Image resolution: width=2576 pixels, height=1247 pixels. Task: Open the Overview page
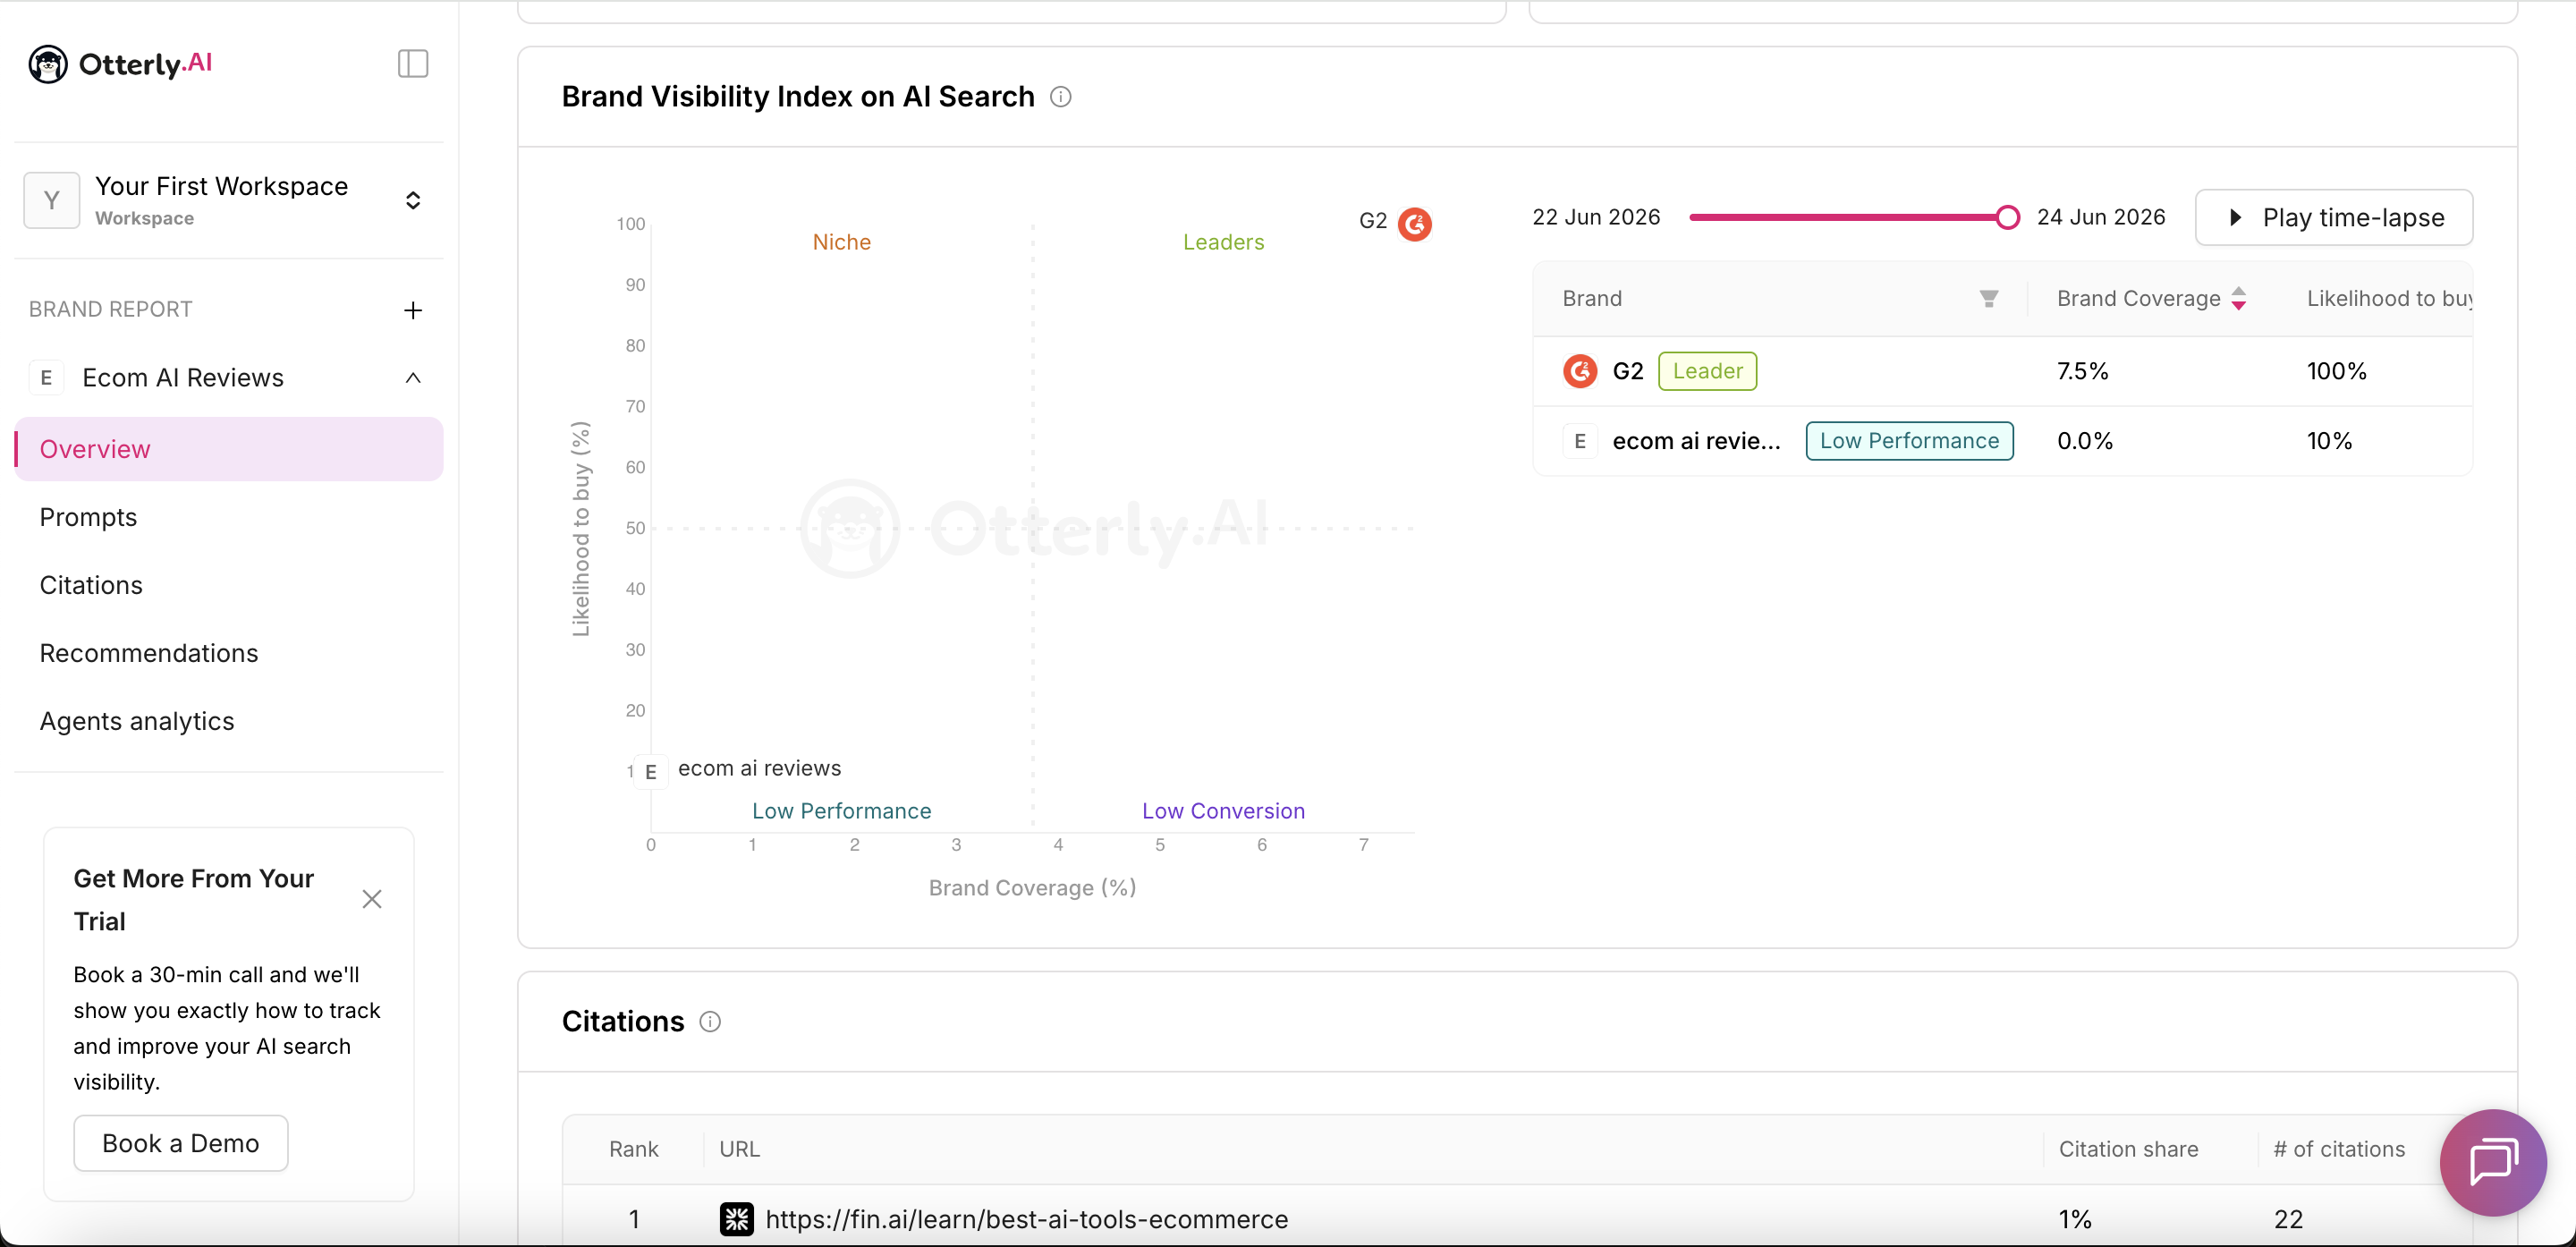tap(229, 449)
